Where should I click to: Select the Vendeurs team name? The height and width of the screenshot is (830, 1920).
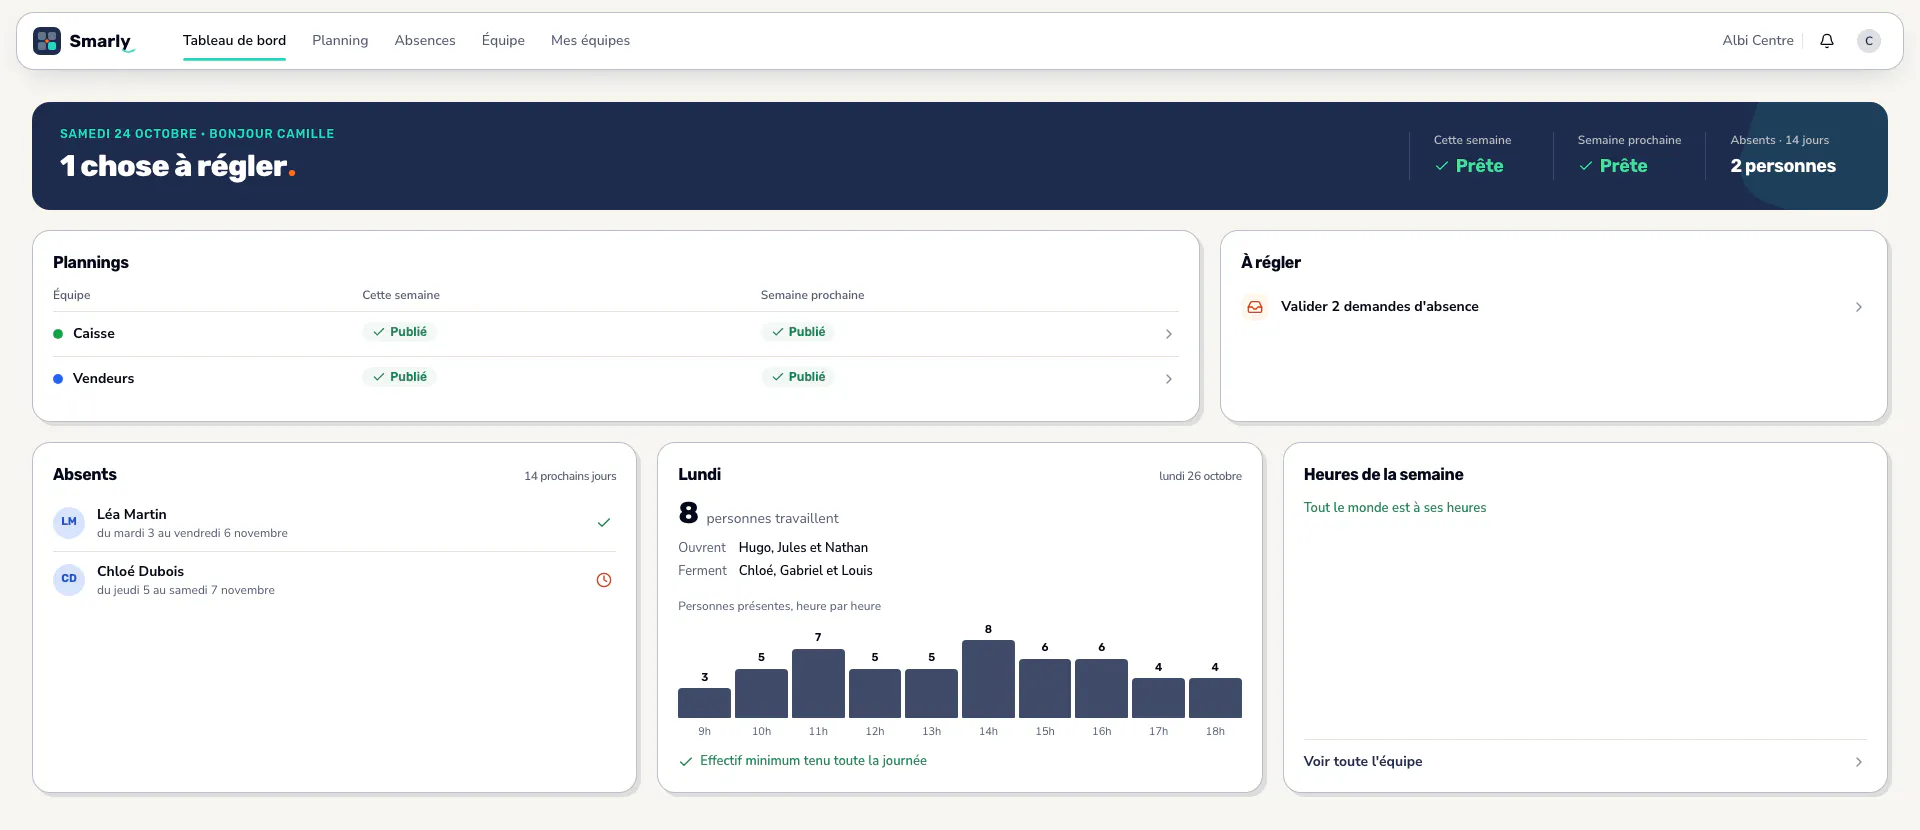point(103,379)
